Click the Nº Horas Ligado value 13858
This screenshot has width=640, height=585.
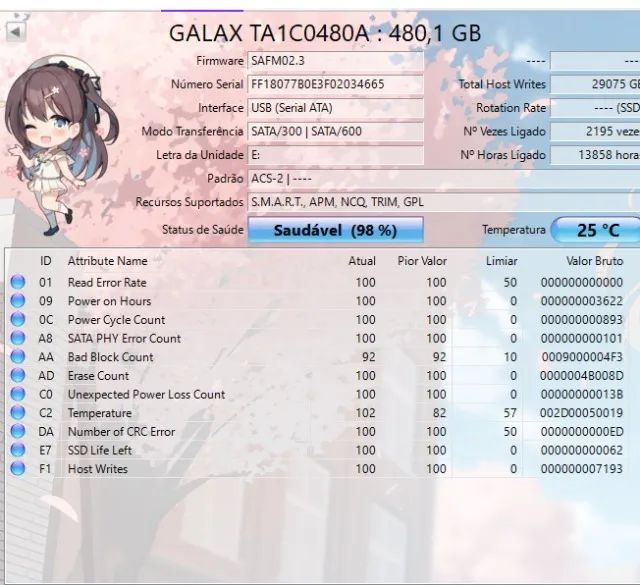click(x=595, y=155)
